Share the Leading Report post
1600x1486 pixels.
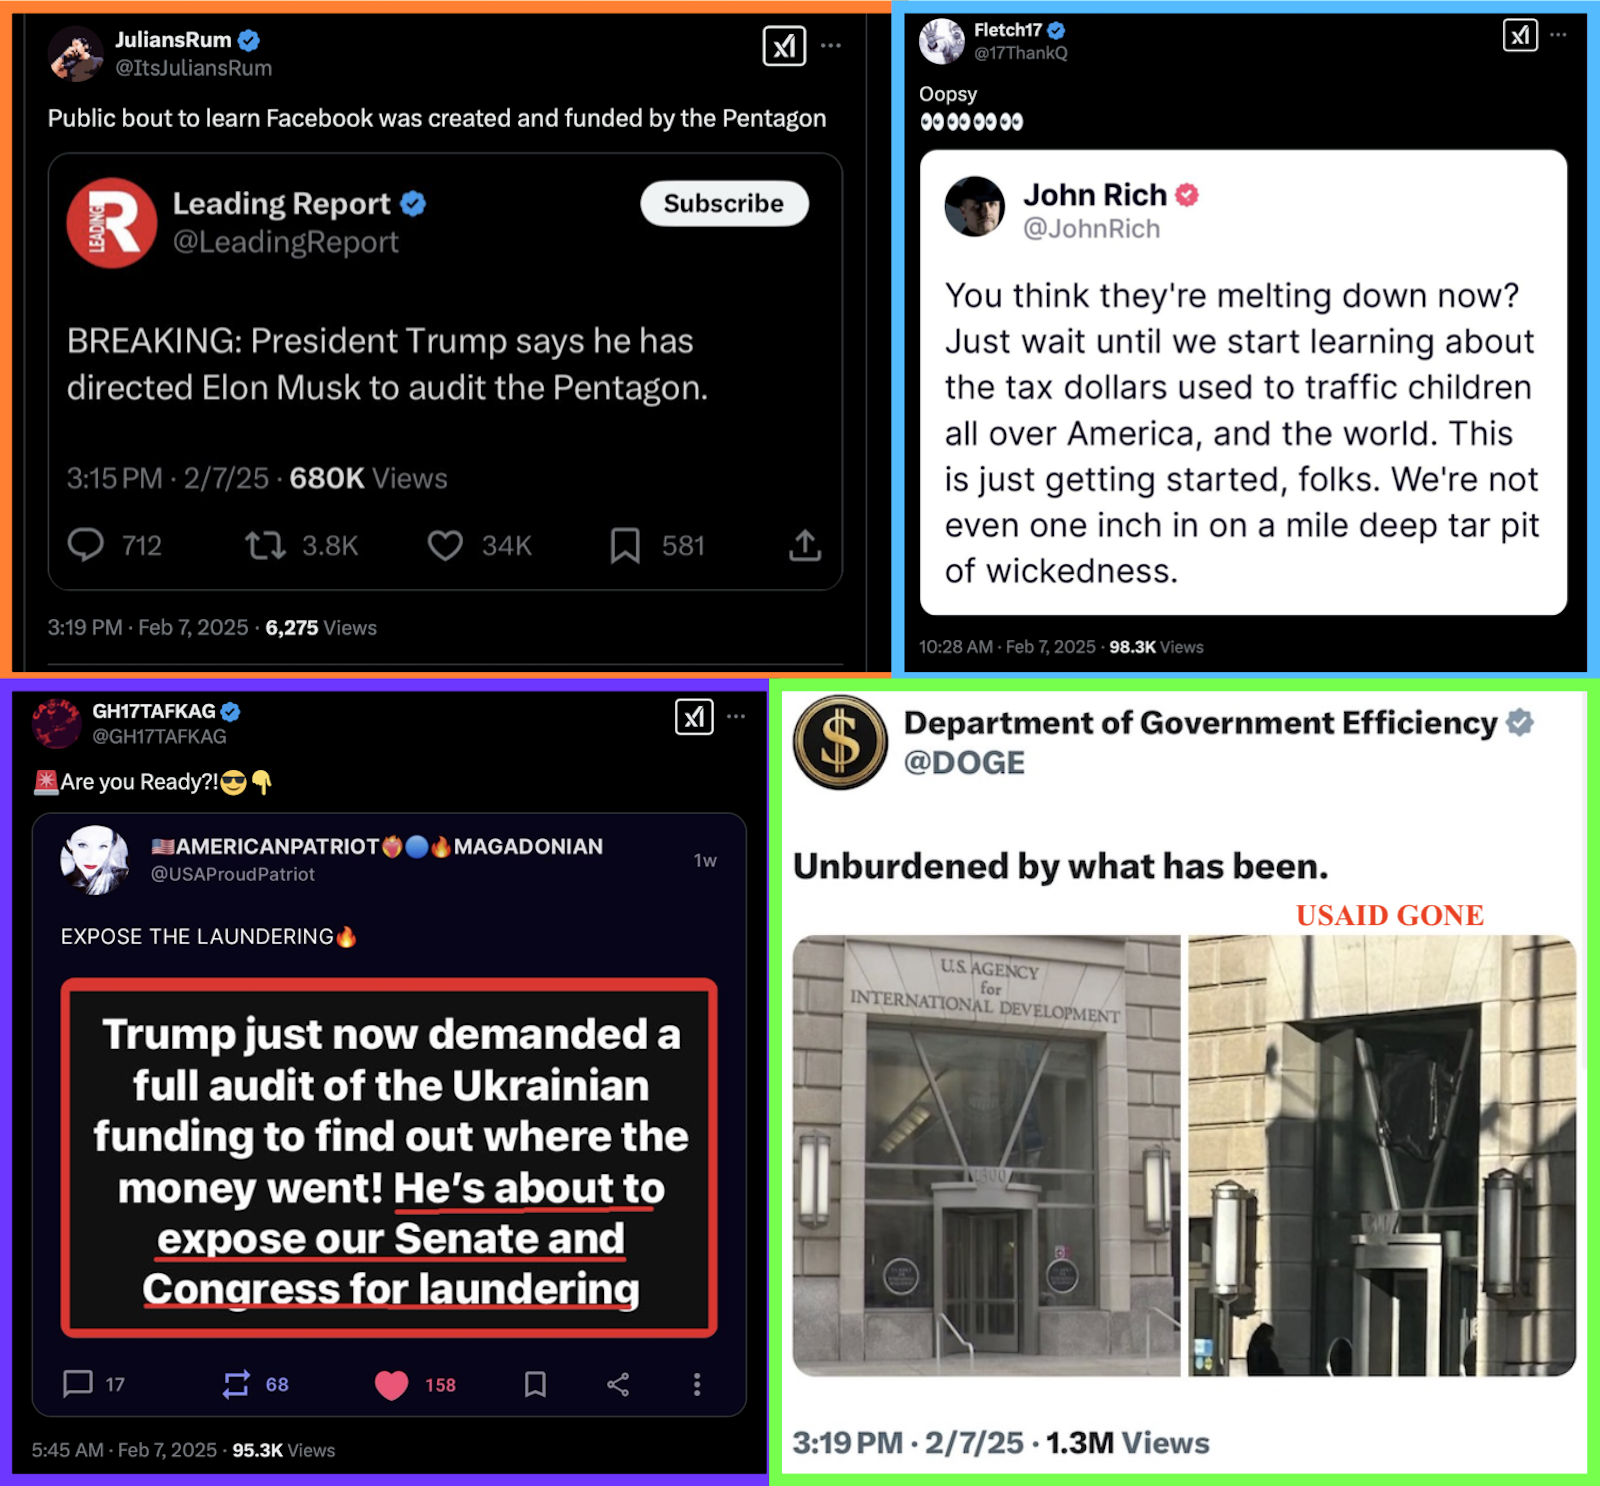pos(805,545)
